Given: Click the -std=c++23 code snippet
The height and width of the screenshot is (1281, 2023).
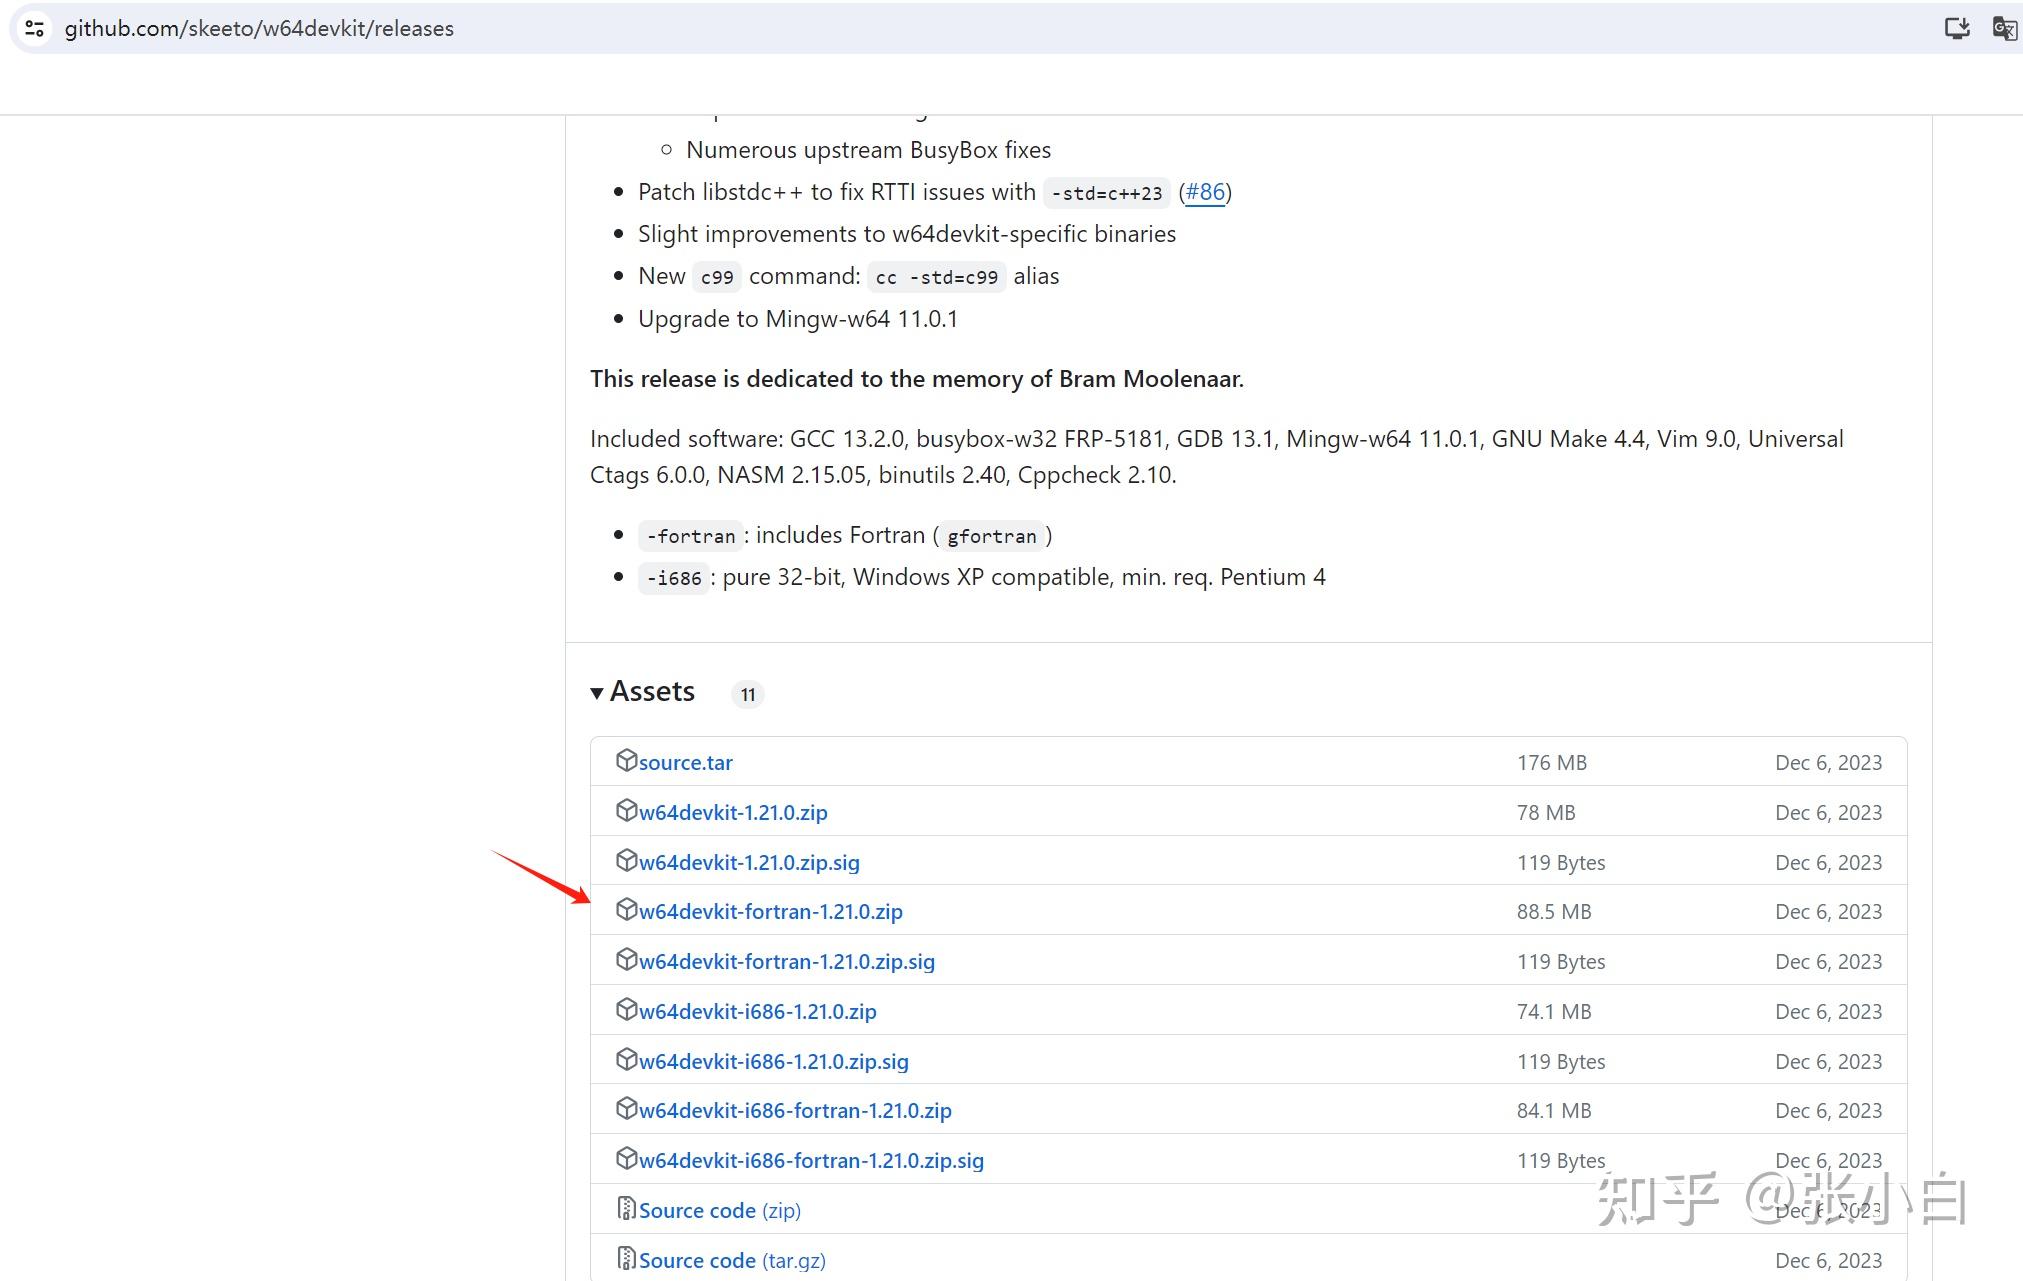Looking at the screenshot, I should [x=1107, y=193].
